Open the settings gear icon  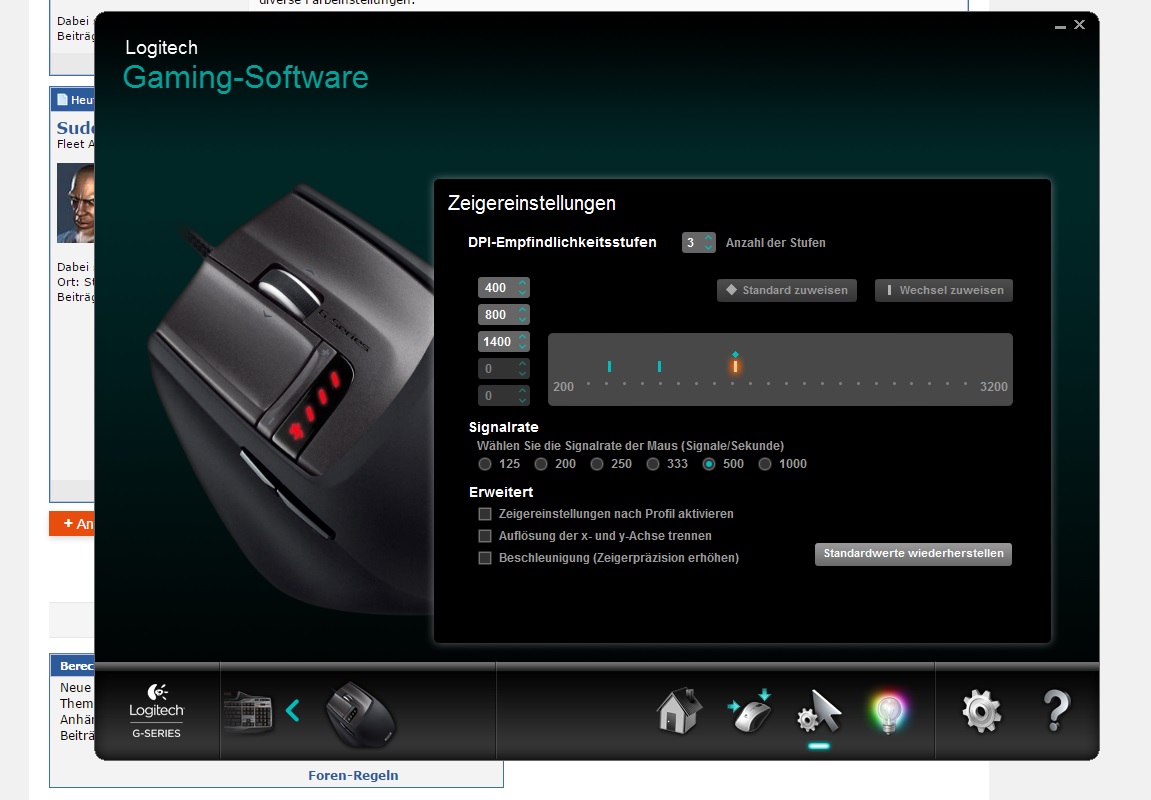[981, 710]
